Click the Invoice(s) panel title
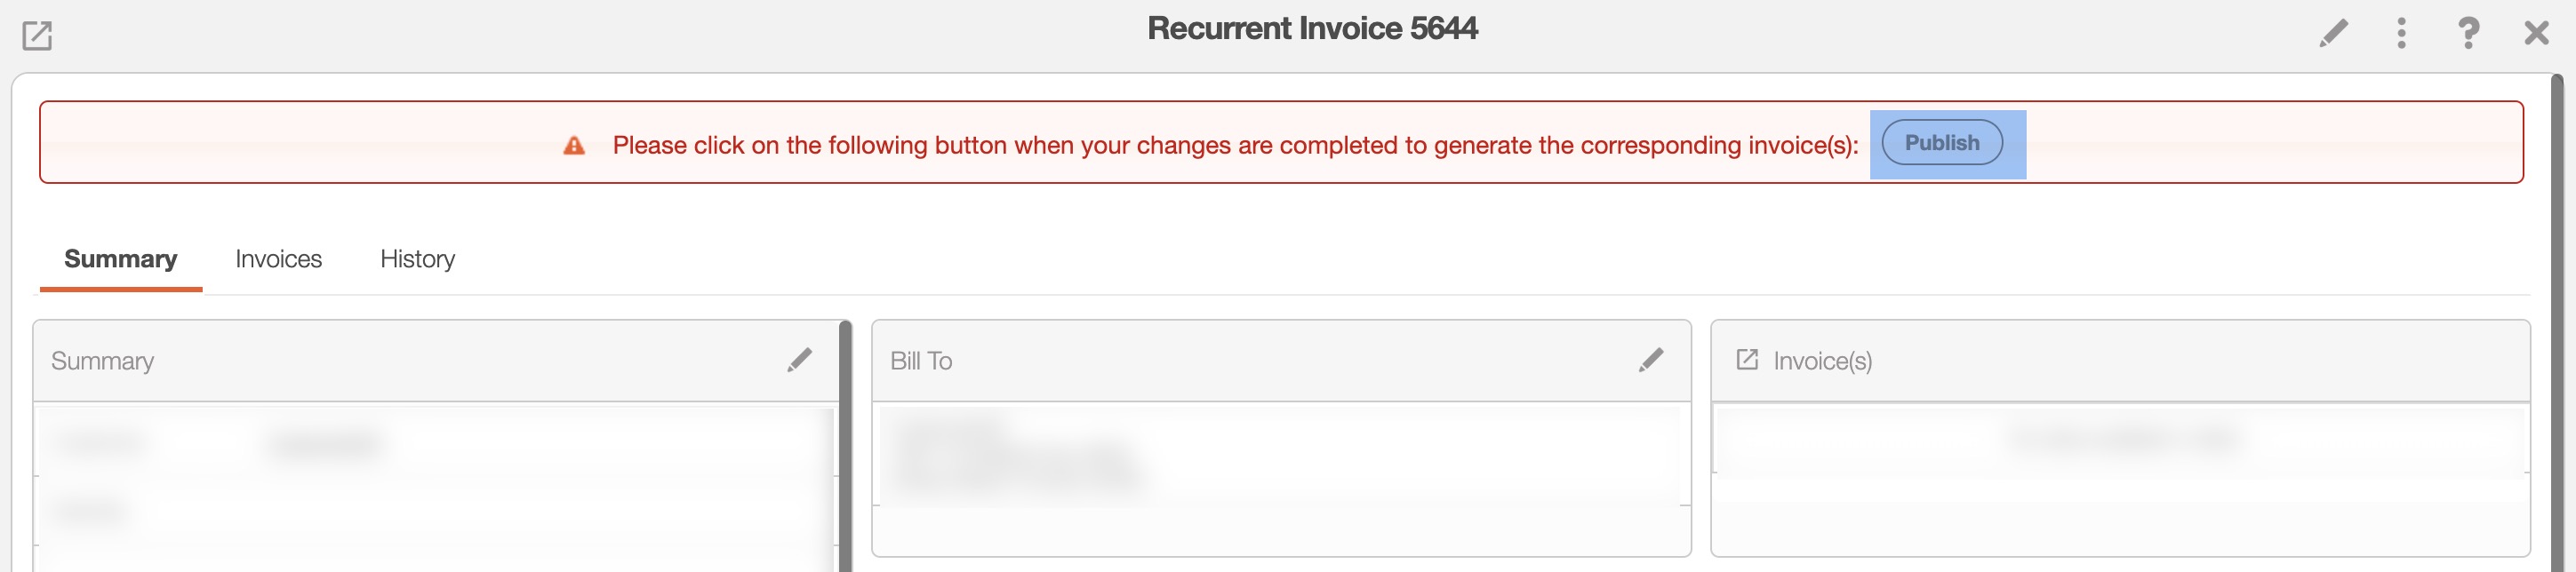 (1822, 361)
